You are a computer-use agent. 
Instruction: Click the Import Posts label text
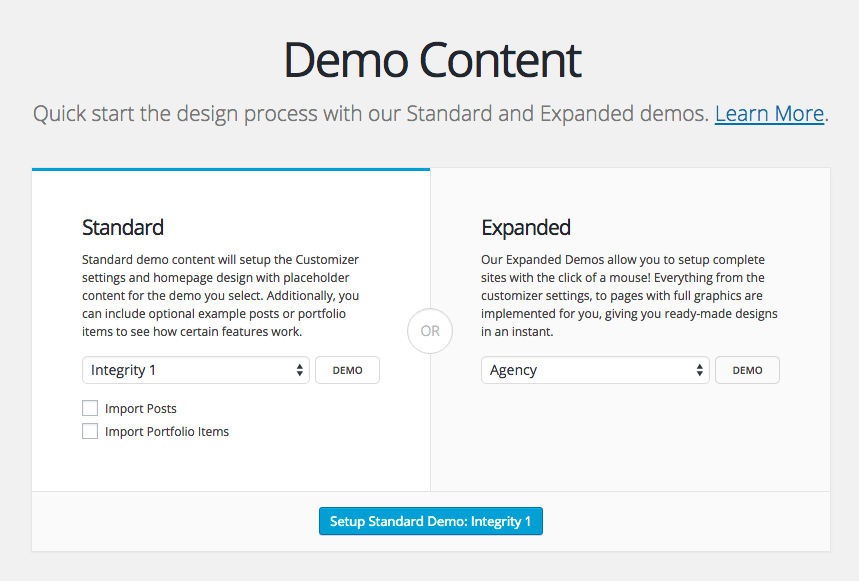point(141,409)
